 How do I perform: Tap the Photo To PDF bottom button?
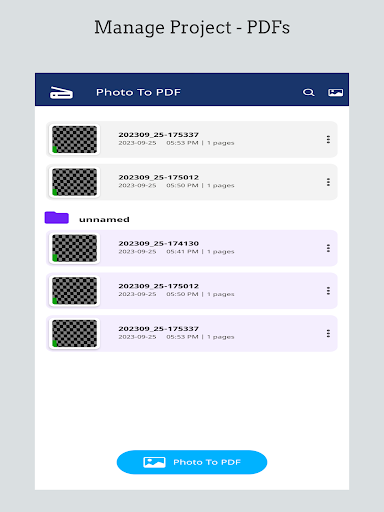(192, 462)
